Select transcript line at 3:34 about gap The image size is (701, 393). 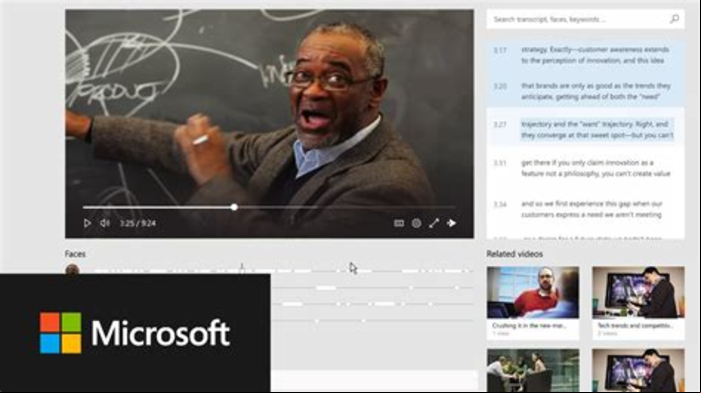585,209
